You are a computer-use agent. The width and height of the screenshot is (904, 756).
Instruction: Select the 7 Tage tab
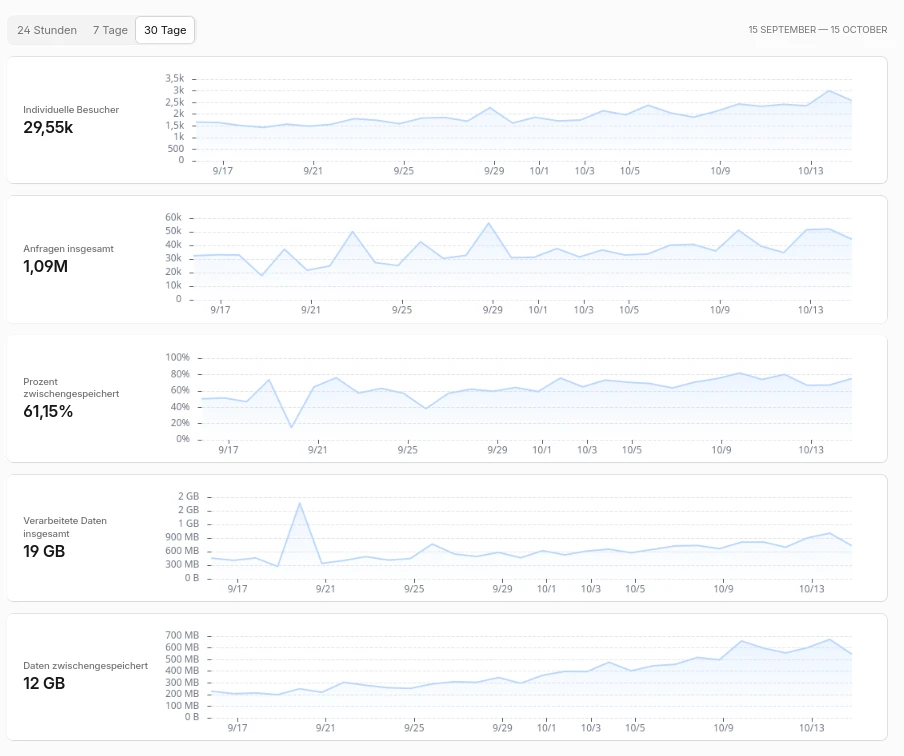[110, 30]
